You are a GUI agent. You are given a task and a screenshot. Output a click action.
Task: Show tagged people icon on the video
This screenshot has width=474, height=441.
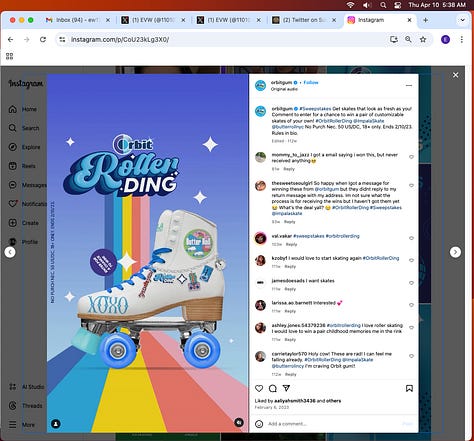click(x=56, y=424)
